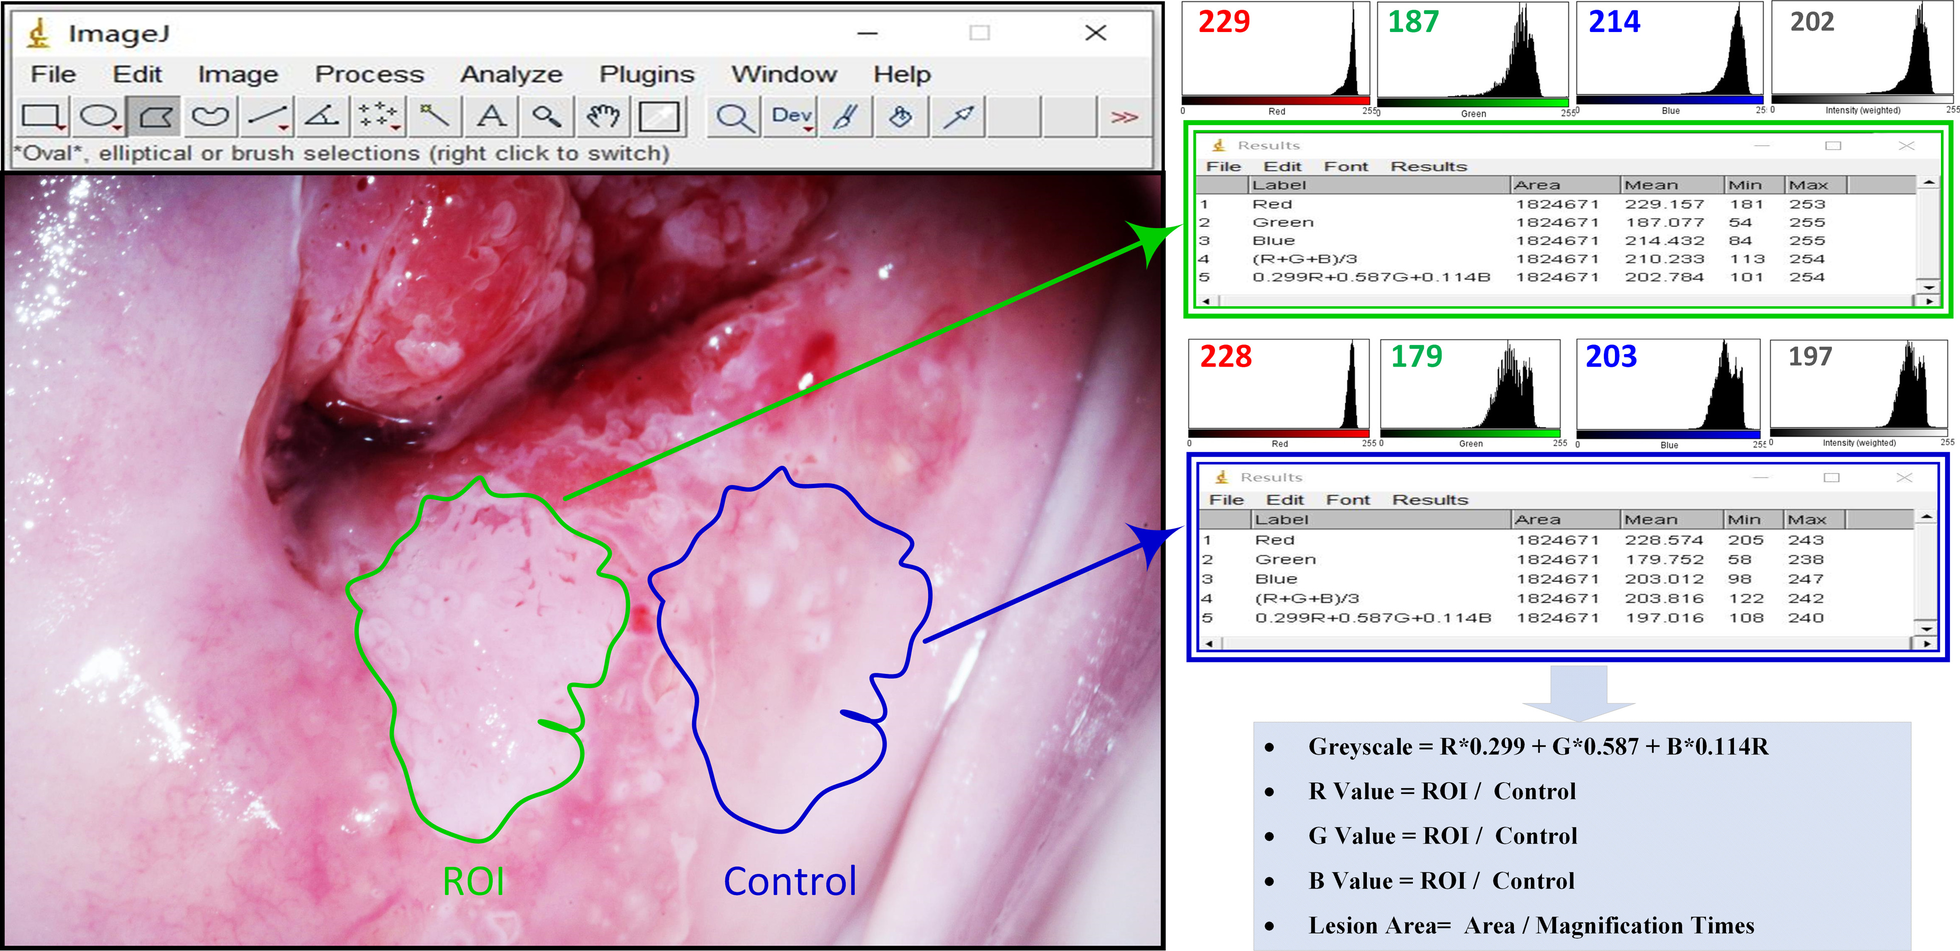The width and height of the screenshot is (1960, 951).
Task: Select the Arrow tool
Action: pyautogui.click(x=958, y=117)
